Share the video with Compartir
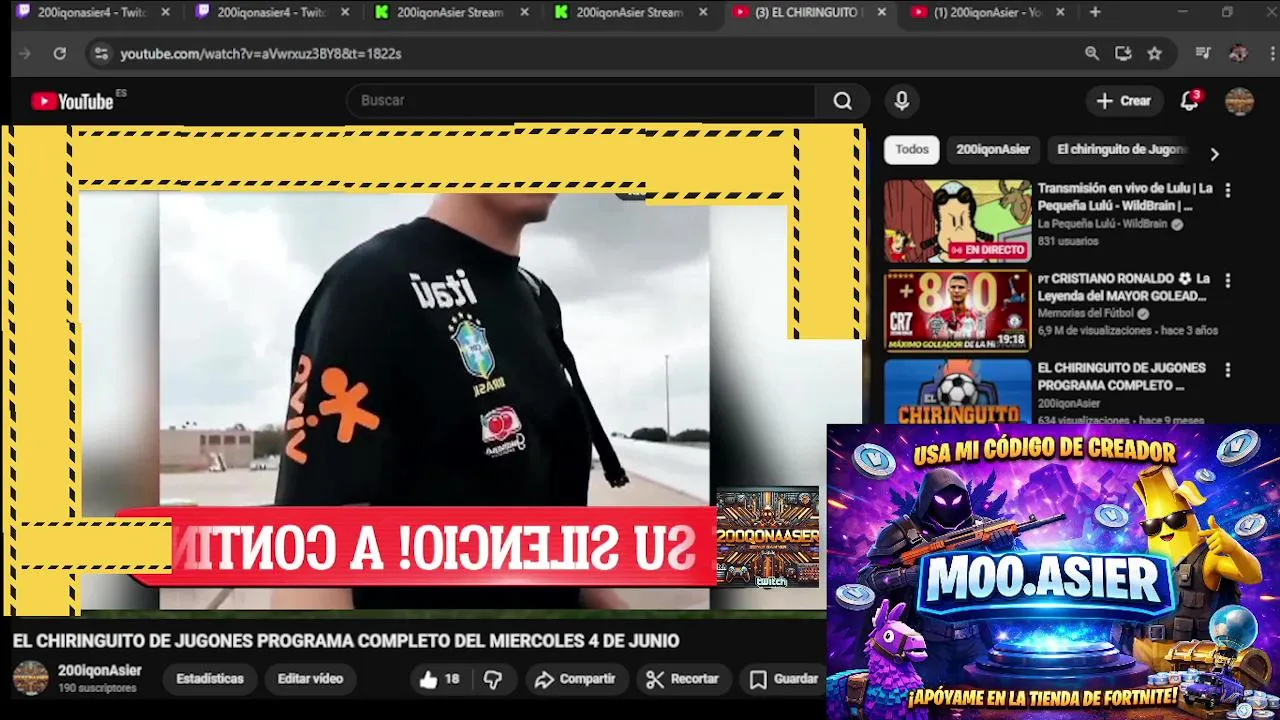This screenshot has width=1280, height=720. [x=575, y=679]
